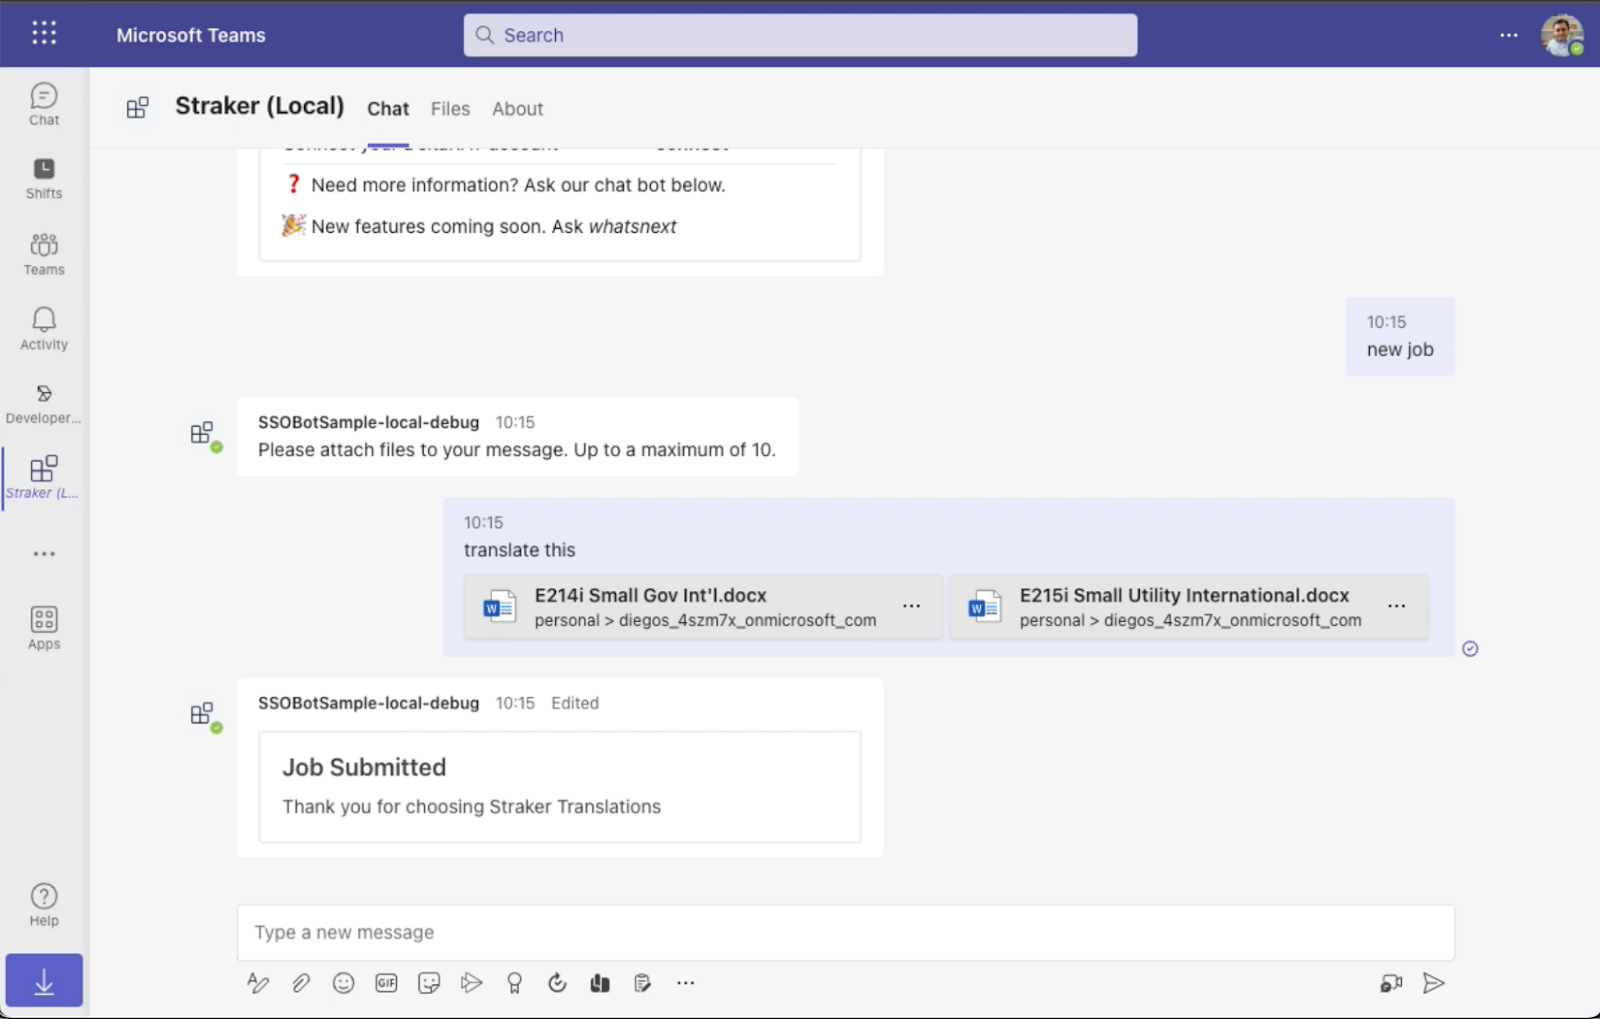The image size is (1600, 1019).
Task: Switch to the About tab
Action: click(517, 109)
